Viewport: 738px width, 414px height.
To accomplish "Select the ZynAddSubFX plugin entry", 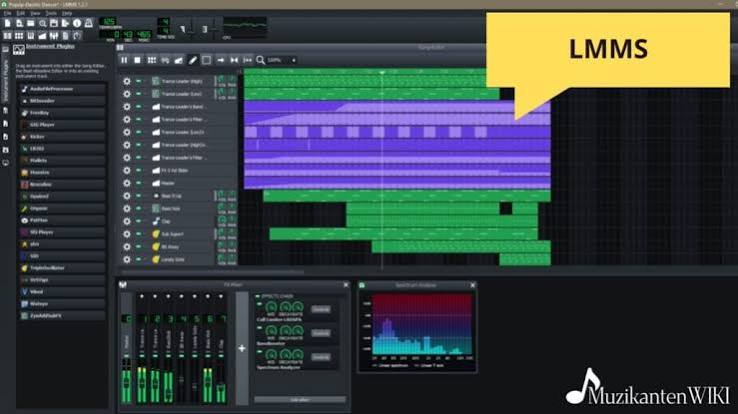I will (62, 316).
